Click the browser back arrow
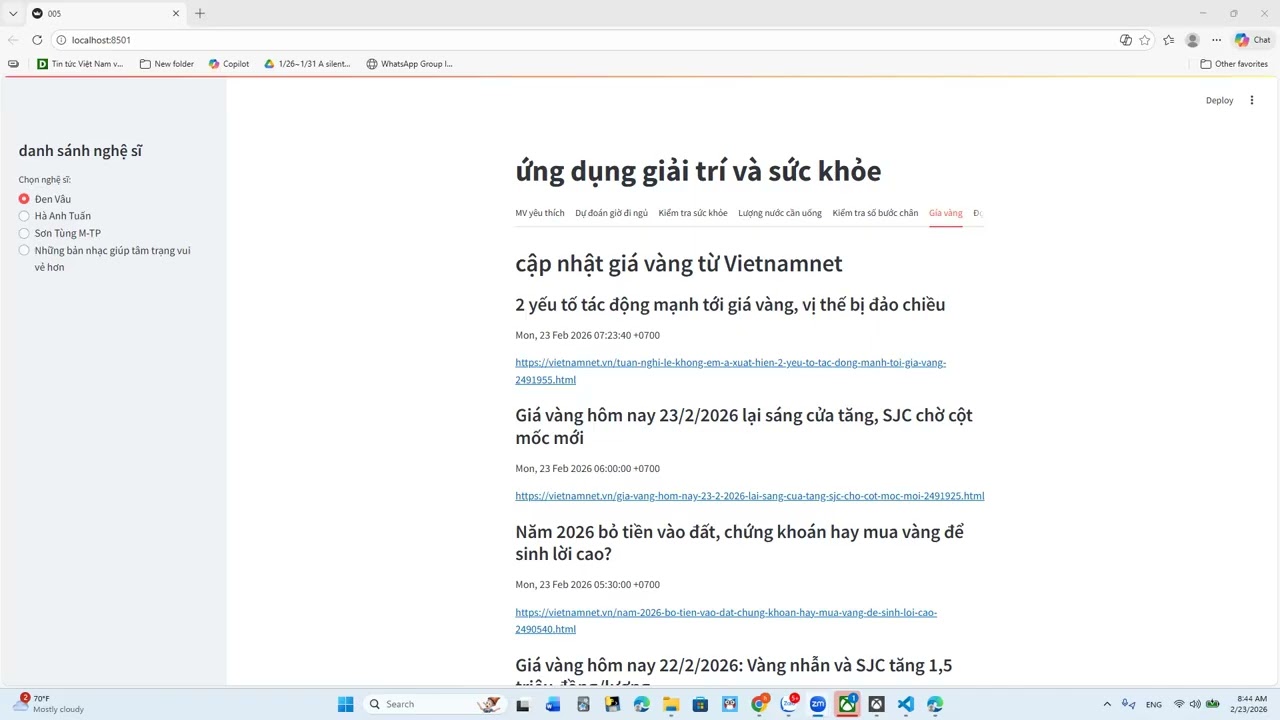The image size is (1280, 720). [13, 40]
